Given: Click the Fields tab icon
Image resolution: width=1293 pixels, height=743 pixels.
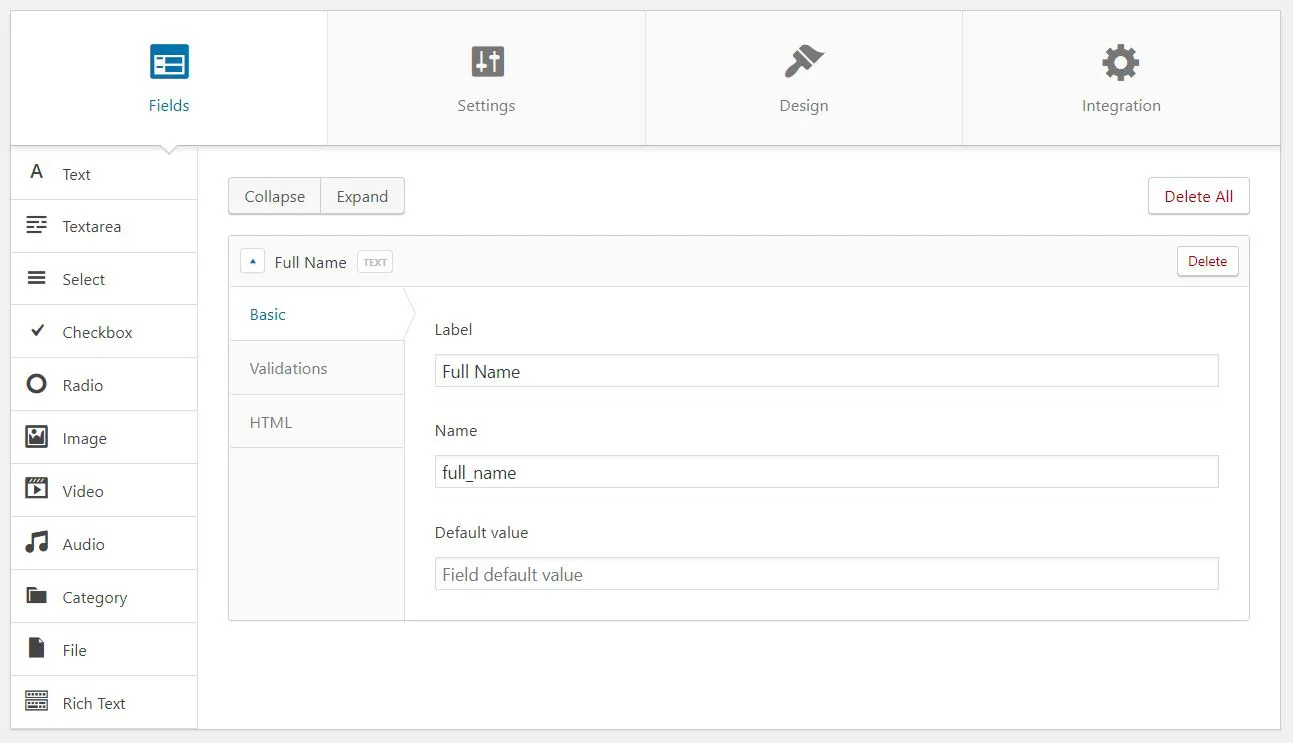Looking at the screenshot, I should [x=169, y=63].
